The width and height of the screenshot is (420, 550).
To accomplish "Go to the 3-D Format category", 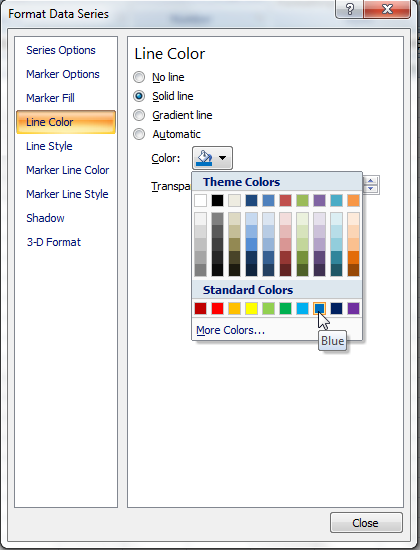I will tap(54, 242).
